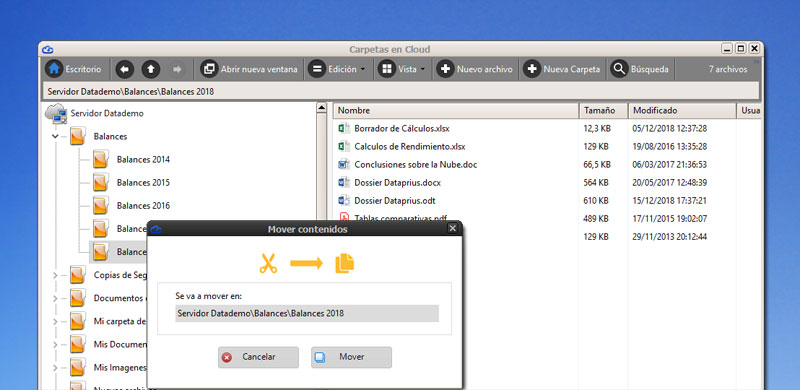This screenshot has height=390, width=800.
Task: Click Balances 2016 folder icon
Action: click(101, 206)
